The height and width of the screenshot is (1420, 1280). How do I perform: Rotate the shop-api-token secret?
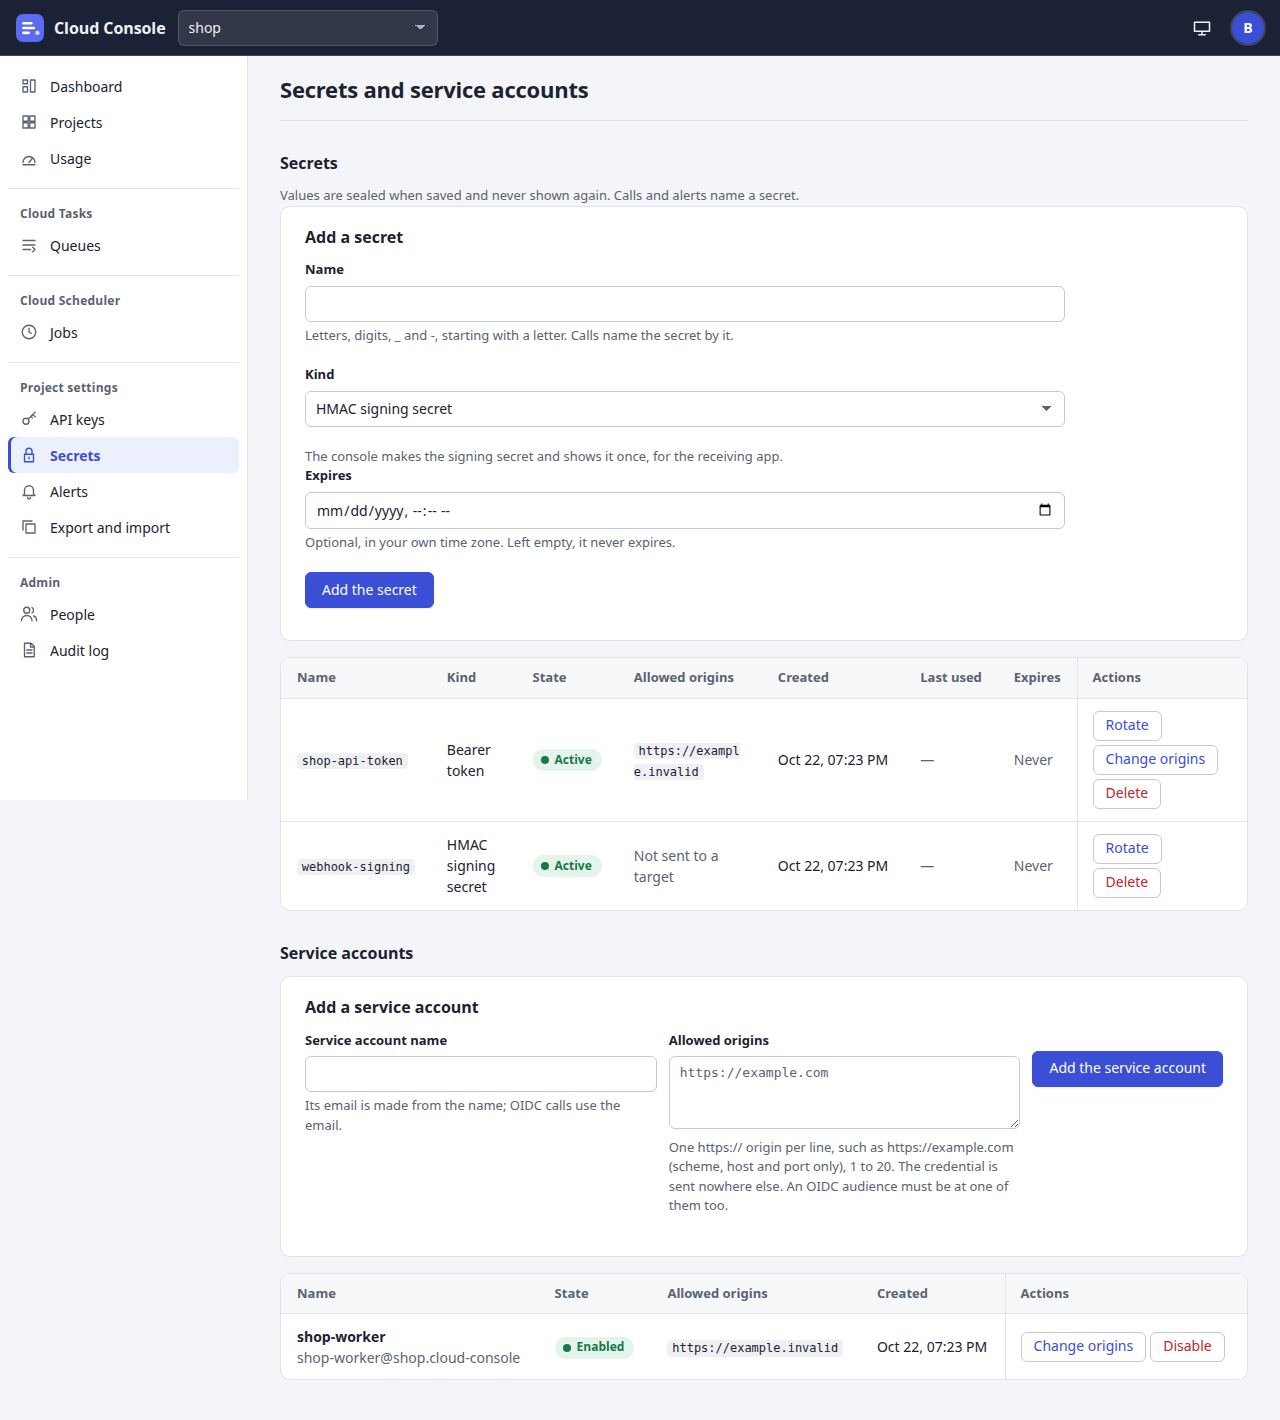click(x=1127, y=725)
